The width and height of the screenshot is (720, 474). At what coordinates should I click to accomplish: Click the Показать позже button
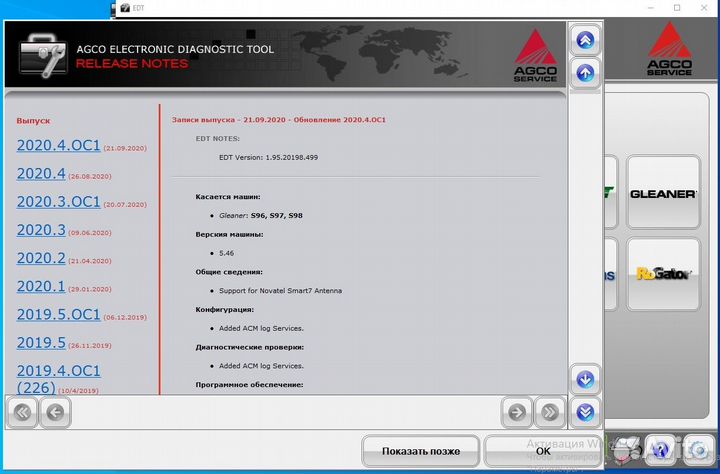(421, 451)
